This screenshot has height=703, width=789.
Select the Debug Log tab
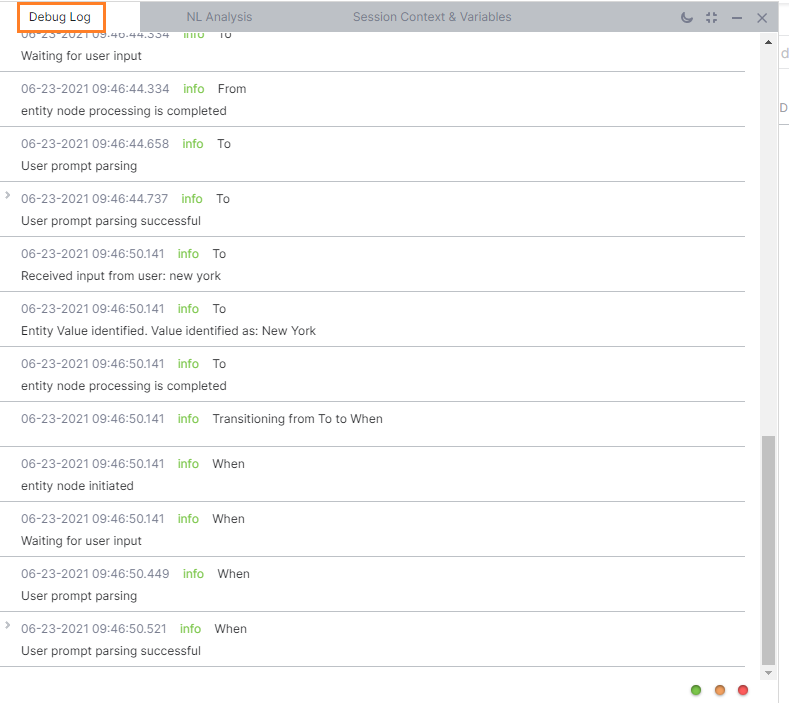tap(60, 17)
